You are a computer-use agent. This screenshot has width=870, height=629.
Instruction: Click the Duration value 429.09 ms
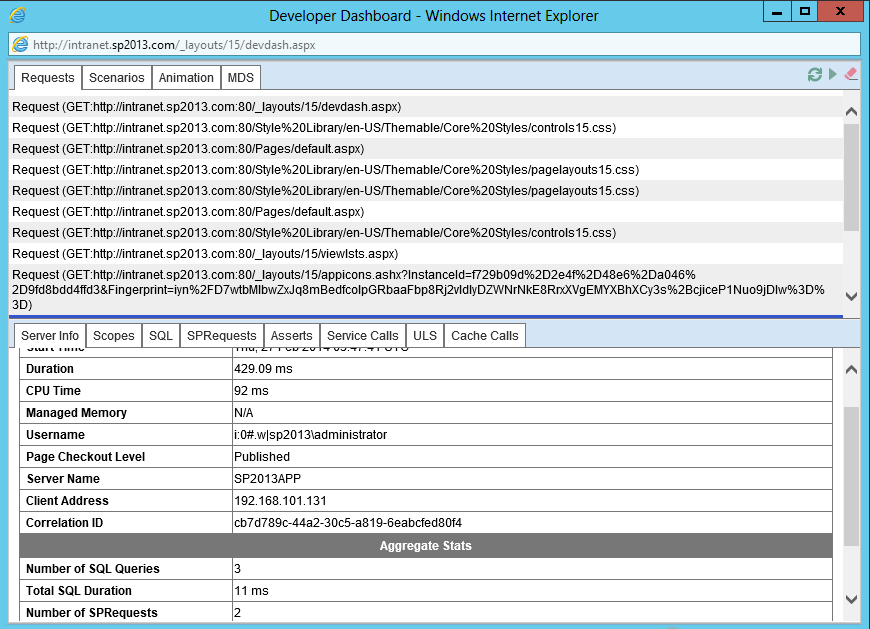[263, 369]
